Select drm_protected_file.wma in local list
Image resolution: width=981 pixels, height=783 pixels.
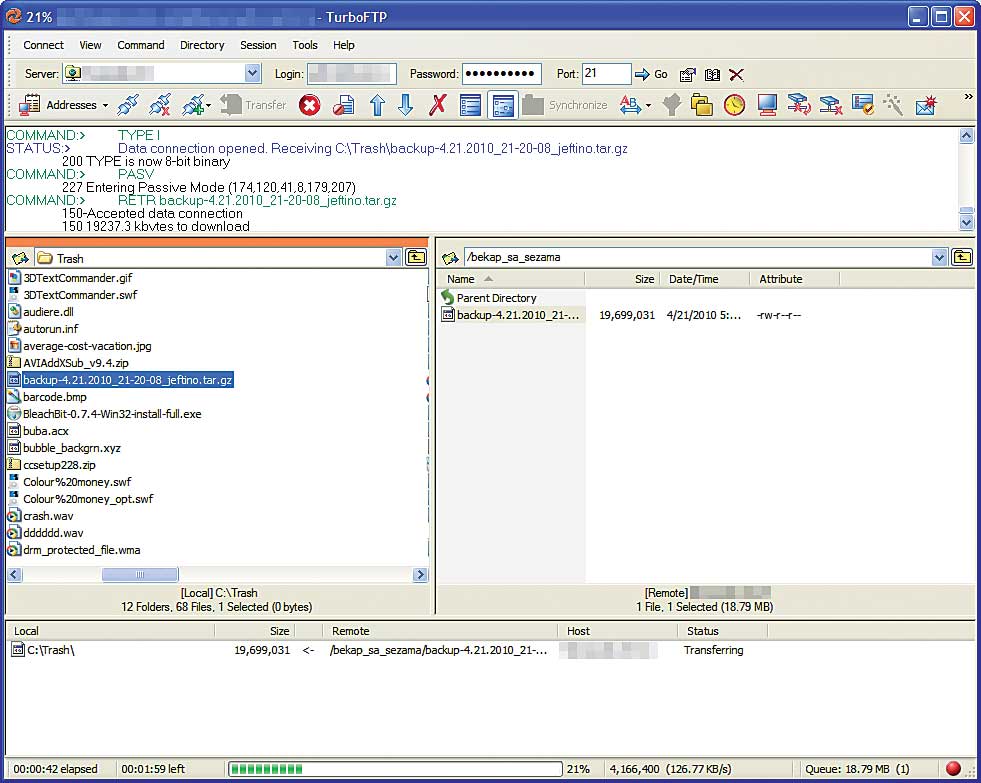pyautogui.click(x=74, y=550)
